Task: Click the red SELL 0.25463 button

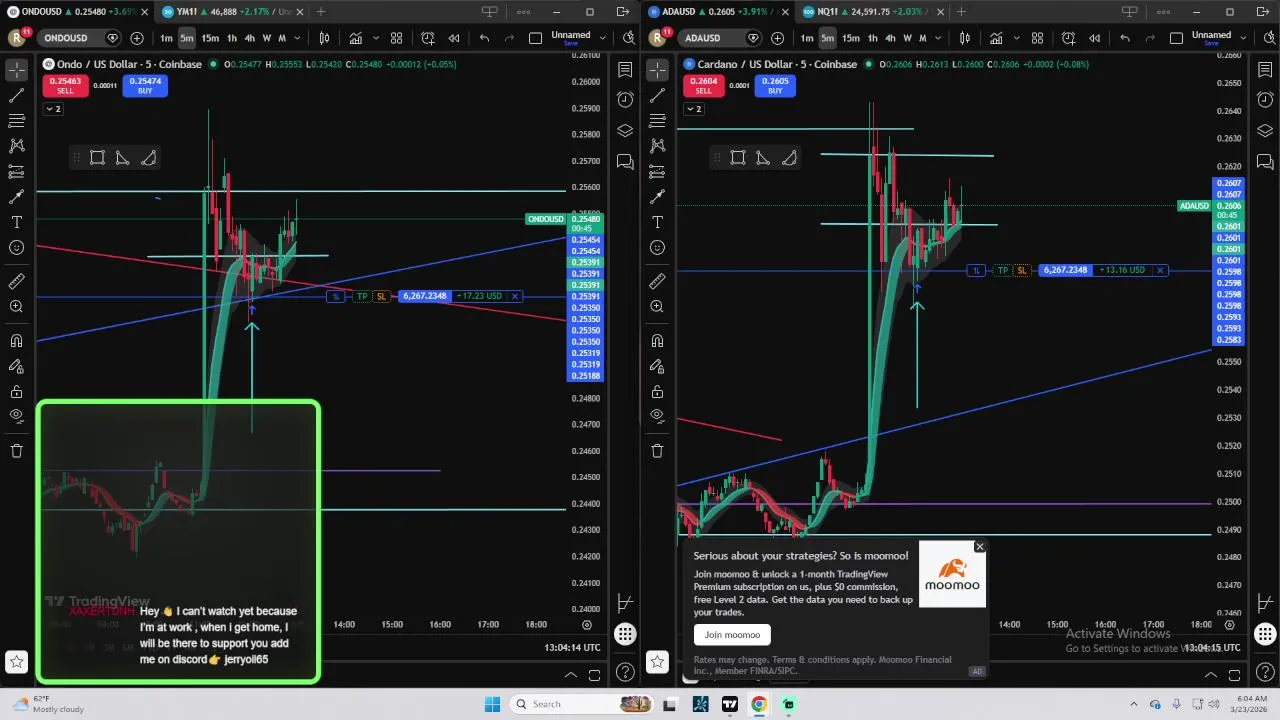Action: (x=65, y=86)
